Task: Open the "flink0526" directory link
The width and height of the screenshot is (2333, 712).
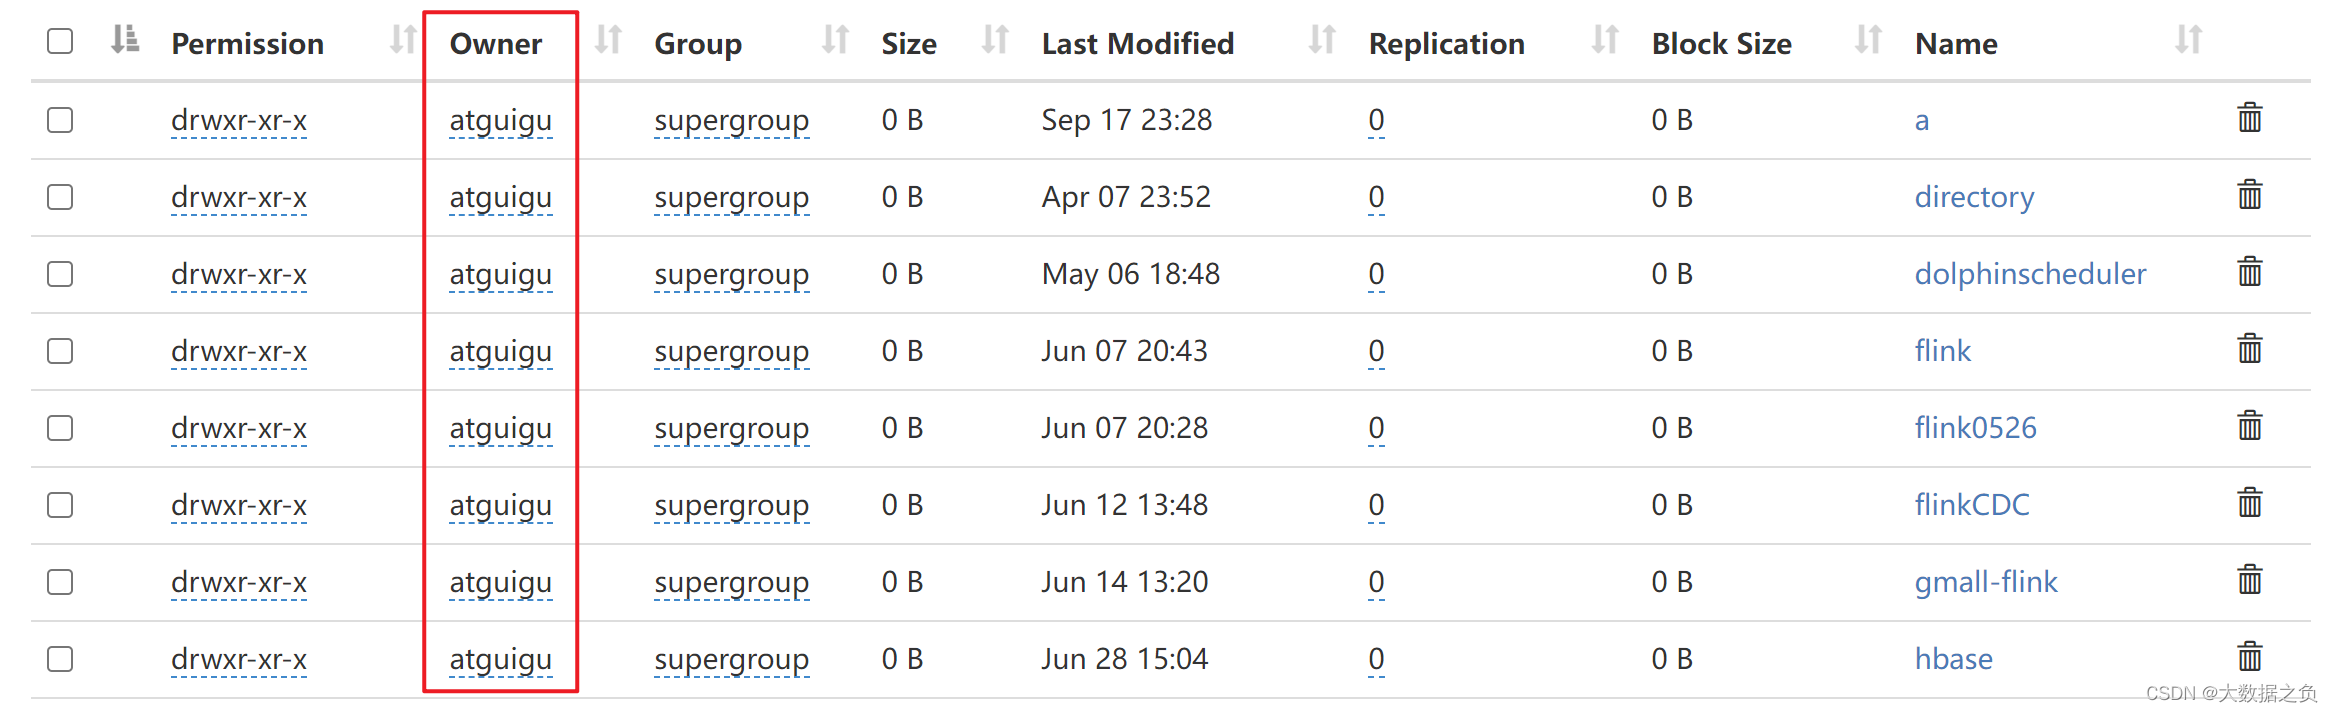Action: click(1976, 427)
